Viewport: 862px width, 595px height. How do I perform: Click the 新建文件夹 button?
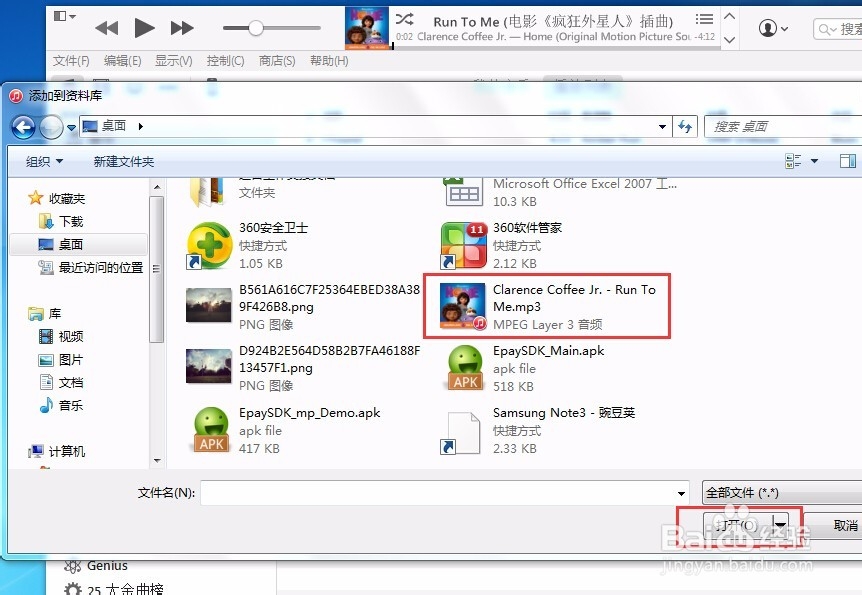point(124,161)
